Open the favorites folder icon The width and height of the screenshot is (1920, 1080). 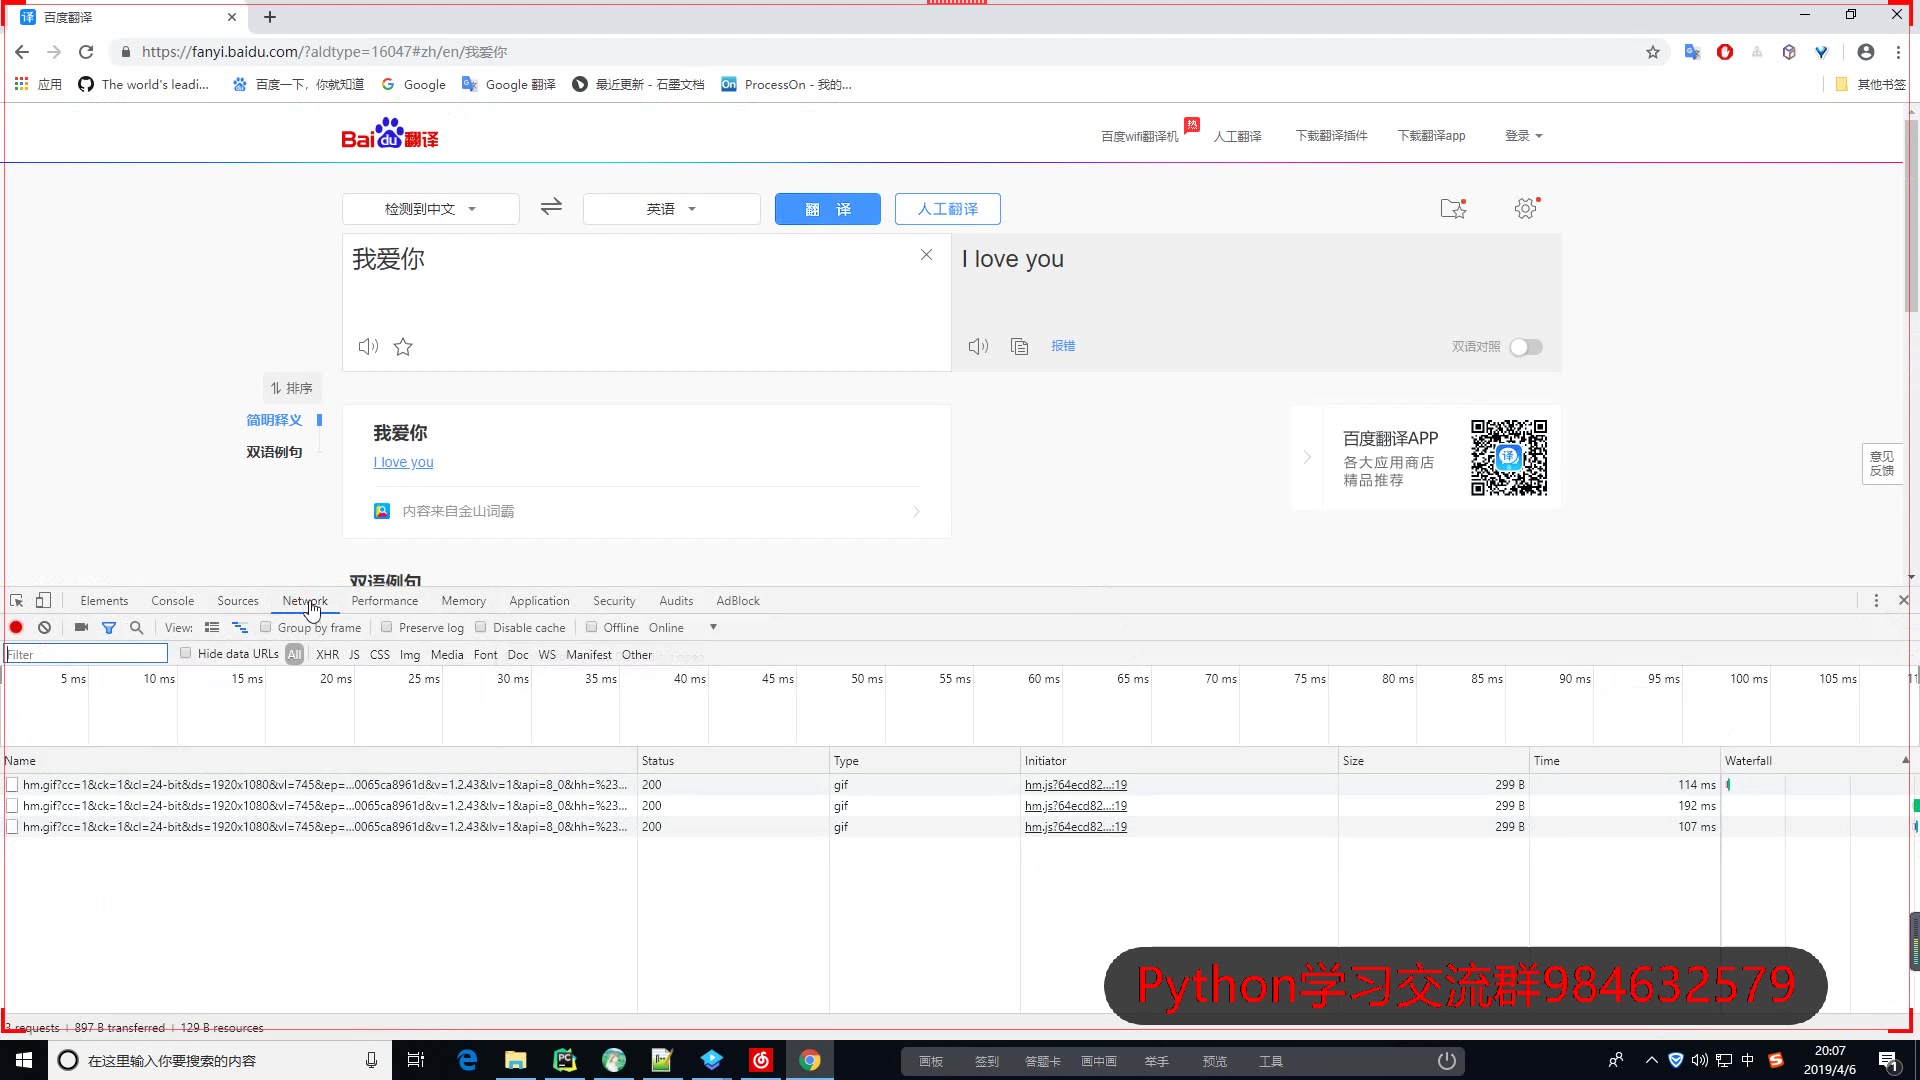click(x=1453, y=208)
